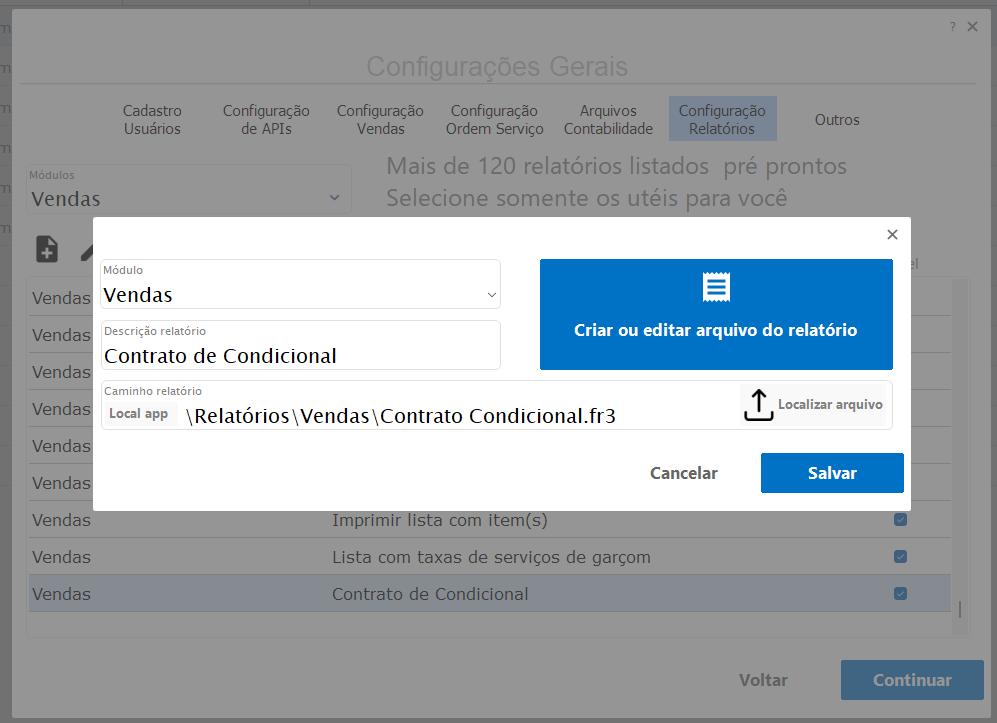Expand the Módulo dropdown in the dialog
Screen dimensions: 997x723
pyautogui.click(x=491, y=295)
